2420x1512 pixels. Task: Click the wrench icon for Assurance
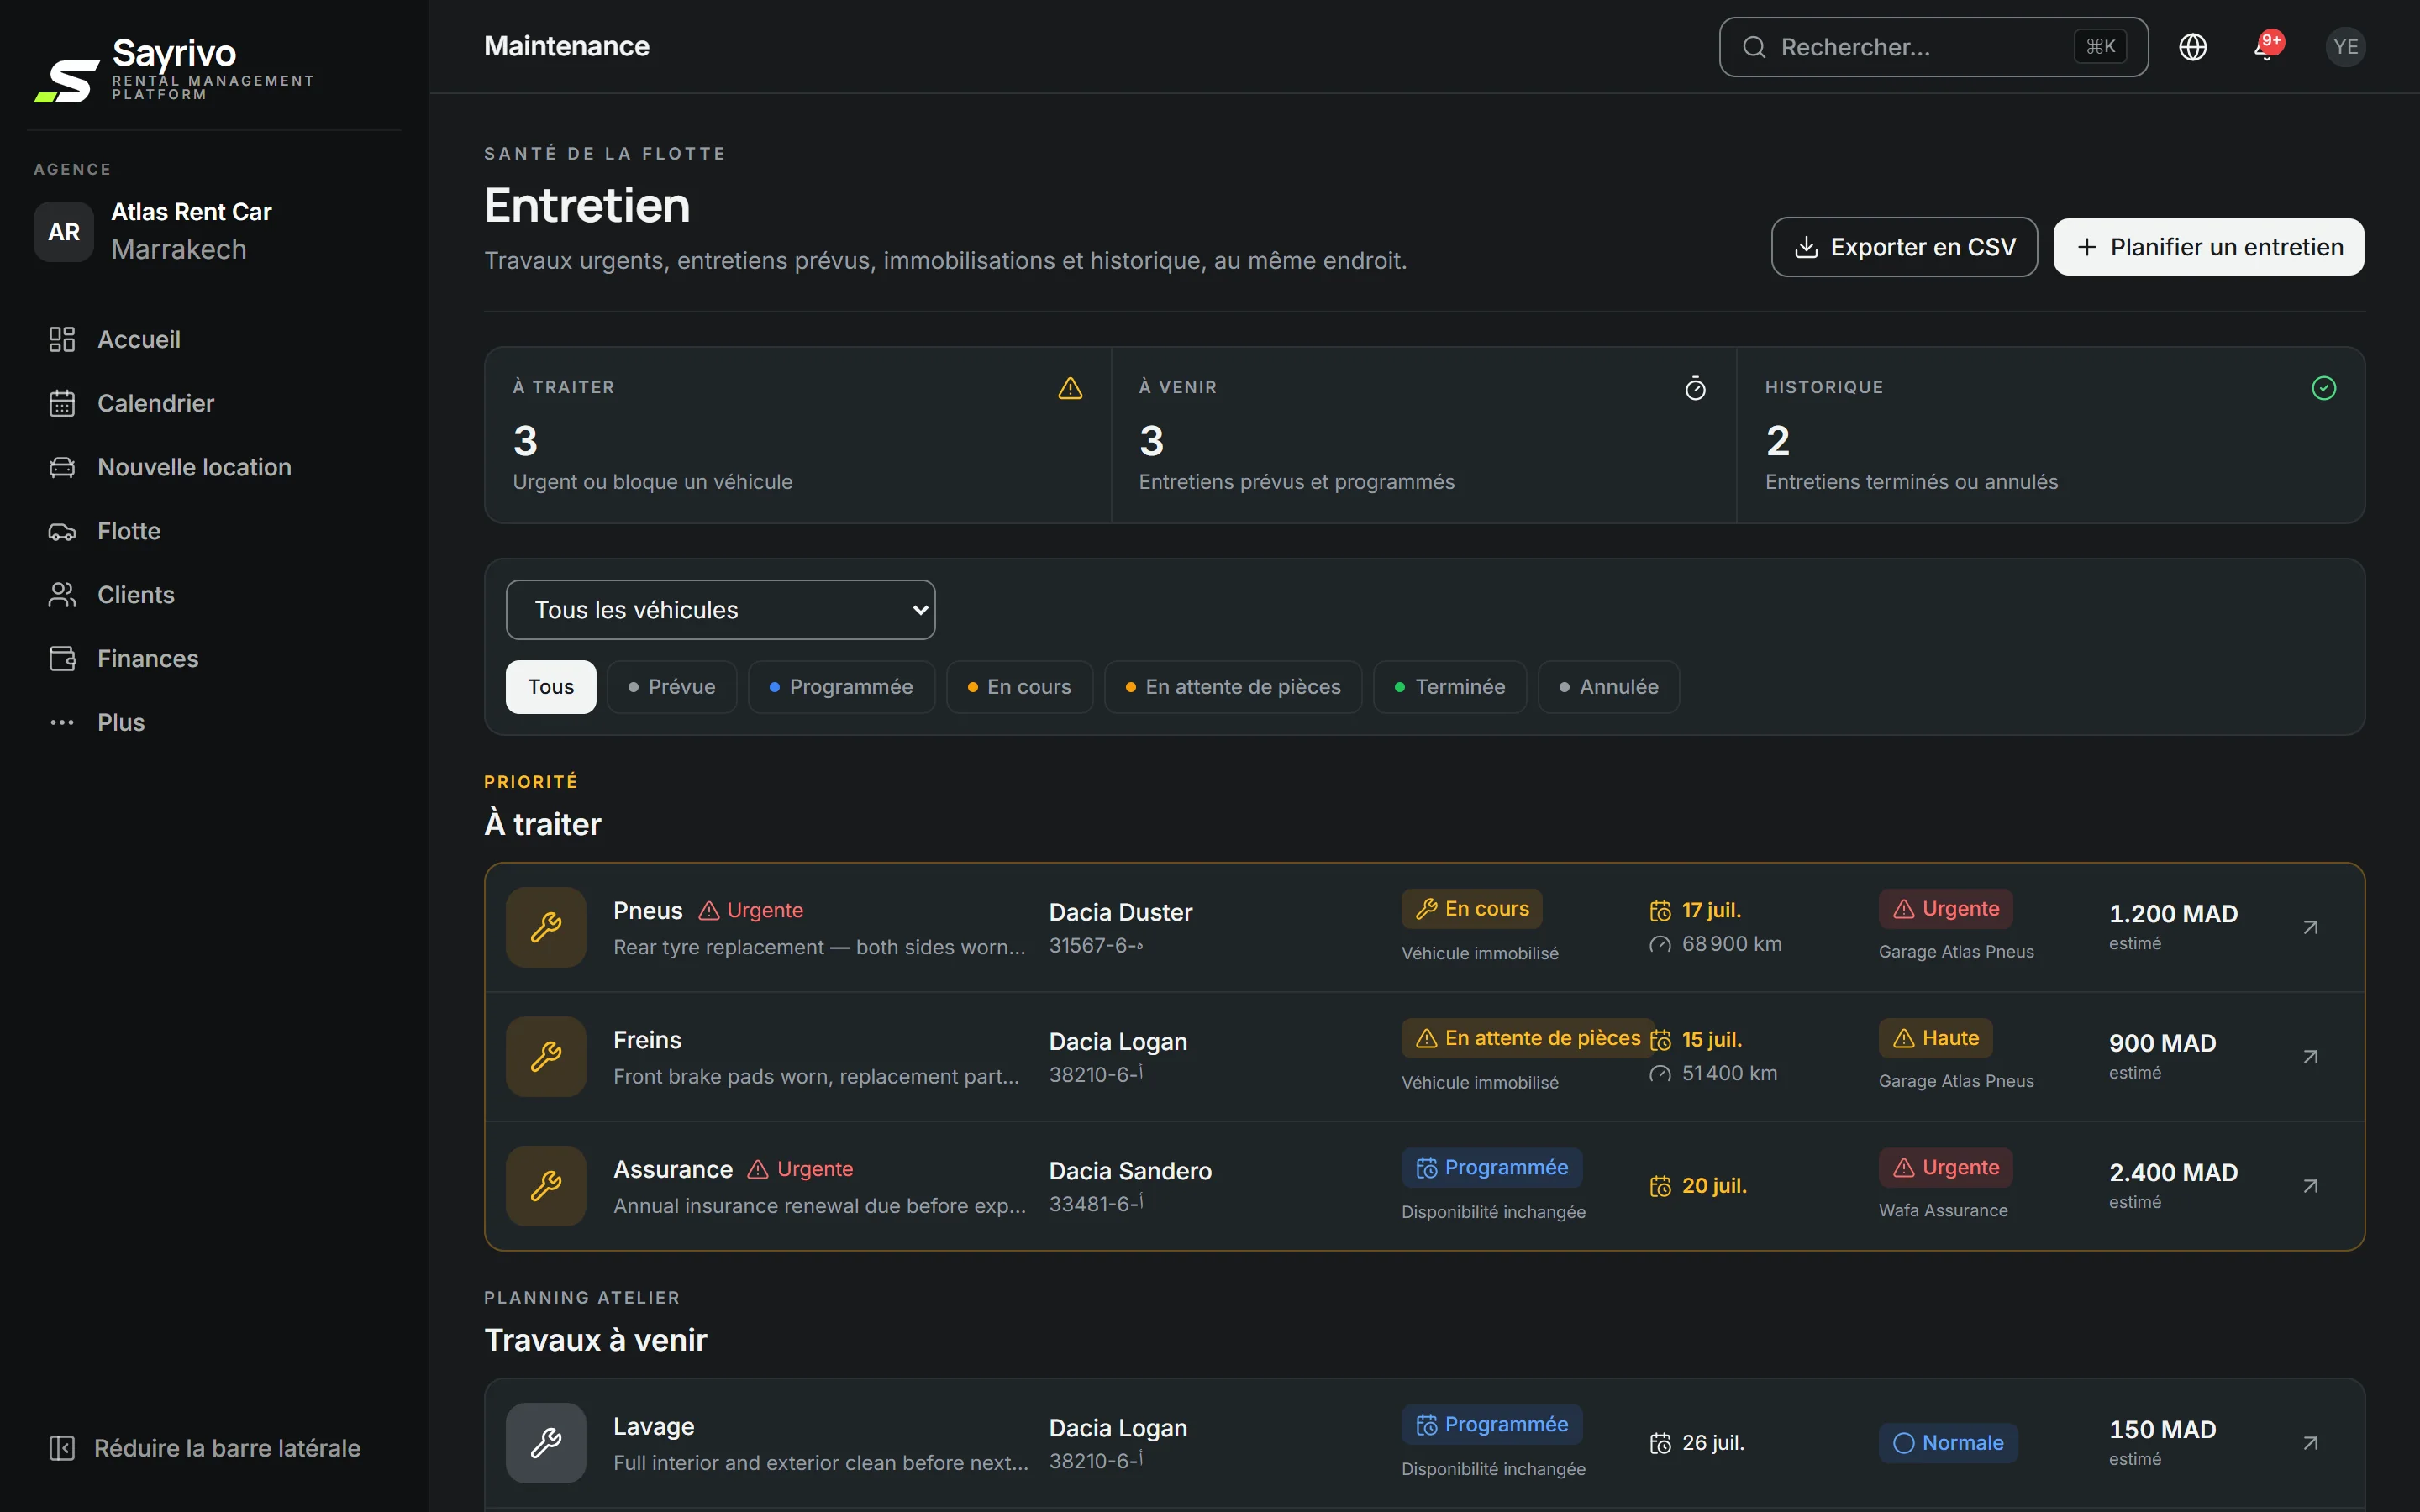546,1186
